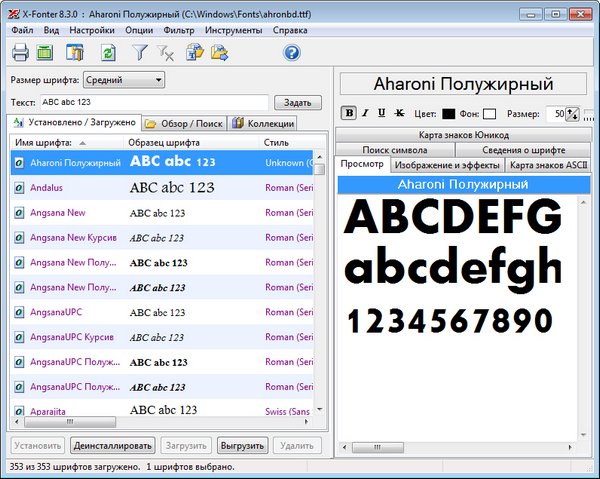600x479 pixels.
Task: Click the blue funnel filter icon
Action: (x=140, y=53)
